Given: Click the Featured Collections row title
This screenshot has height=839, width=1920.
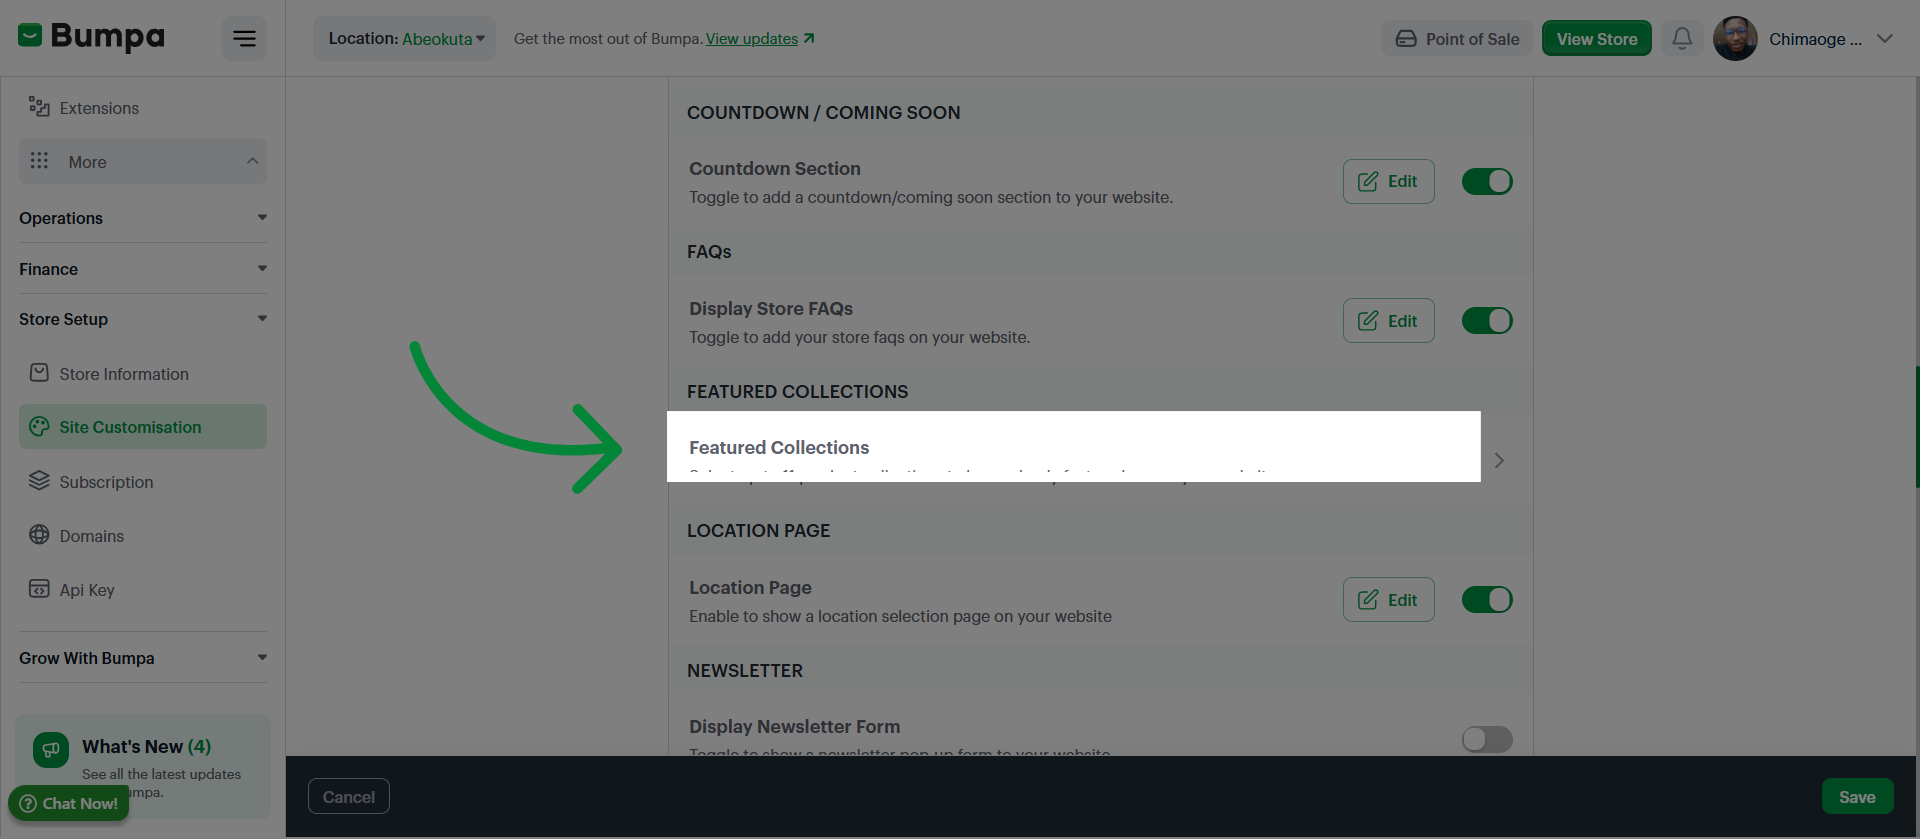Looking at the screenshot, I should [x=779, y=448].
